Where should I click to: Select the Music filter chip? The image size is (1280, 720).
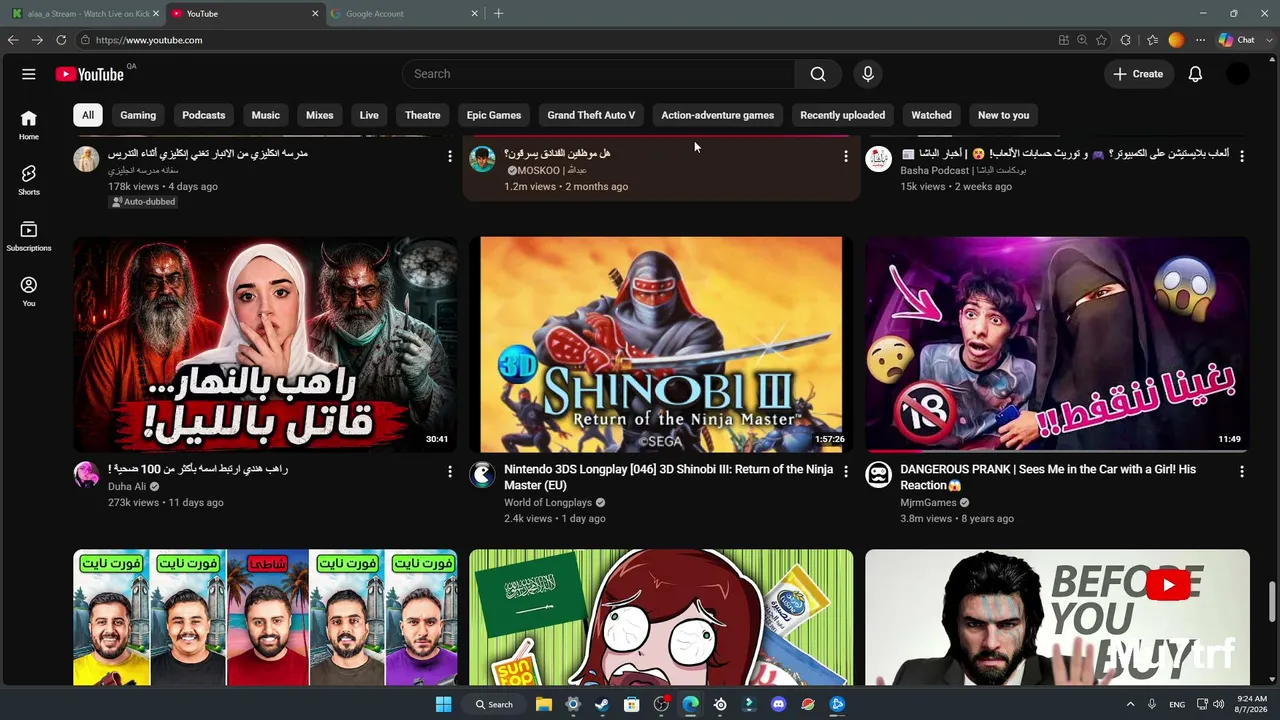click(266, 115)
